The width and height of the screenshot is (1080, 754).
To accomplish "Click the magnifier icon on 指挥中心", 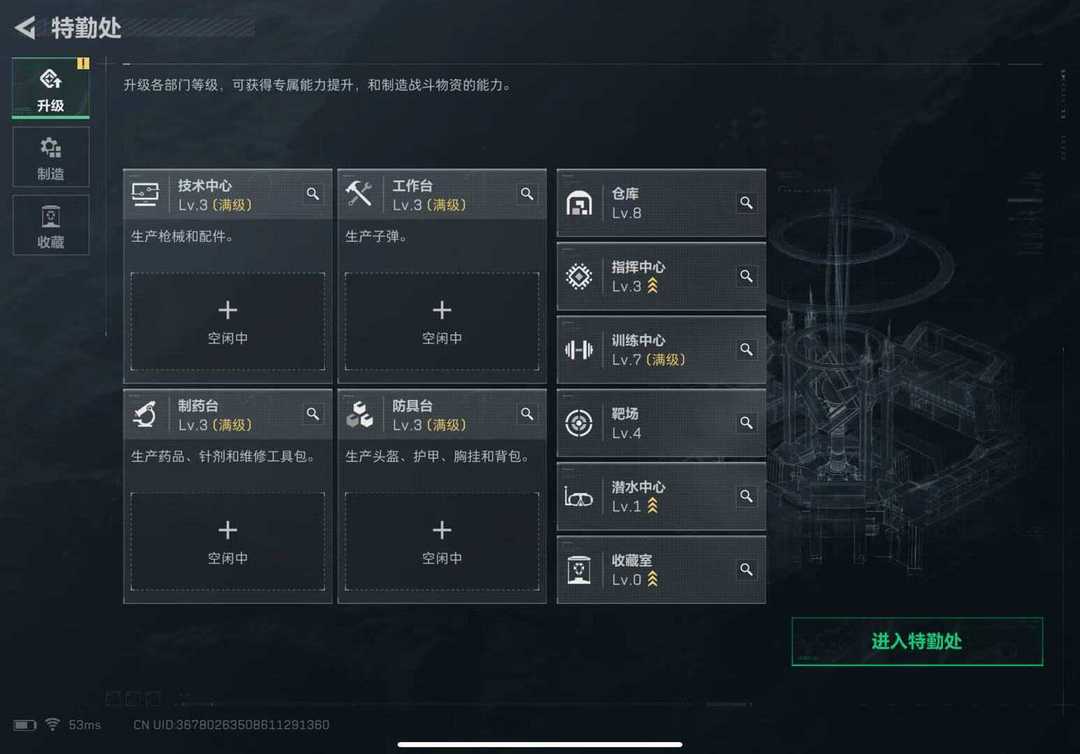I will click(746, 276).
